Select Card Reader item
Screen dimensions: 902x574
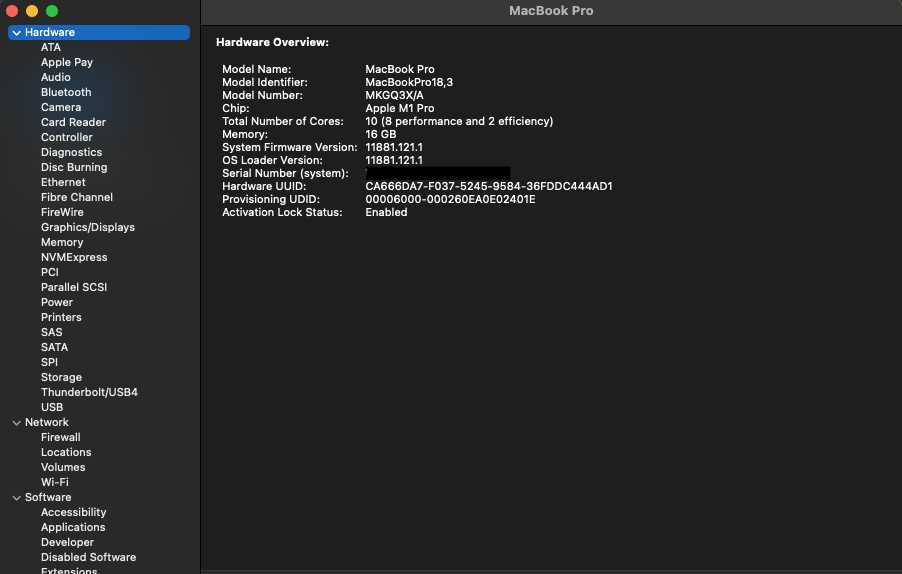pos(74,122)
